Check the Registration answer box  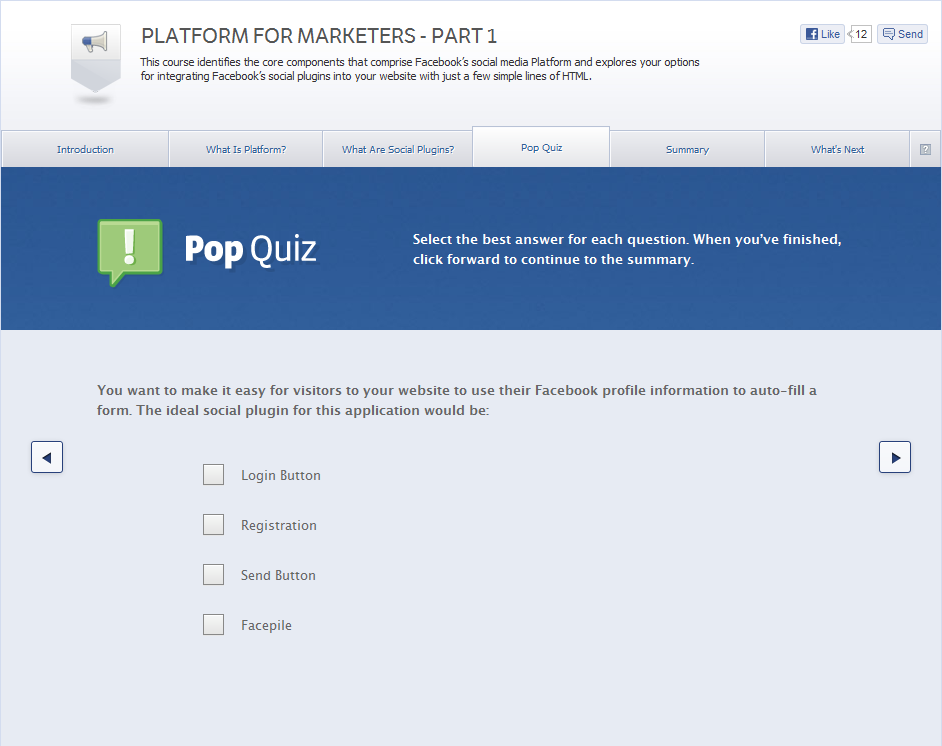(x=213, y=524)
